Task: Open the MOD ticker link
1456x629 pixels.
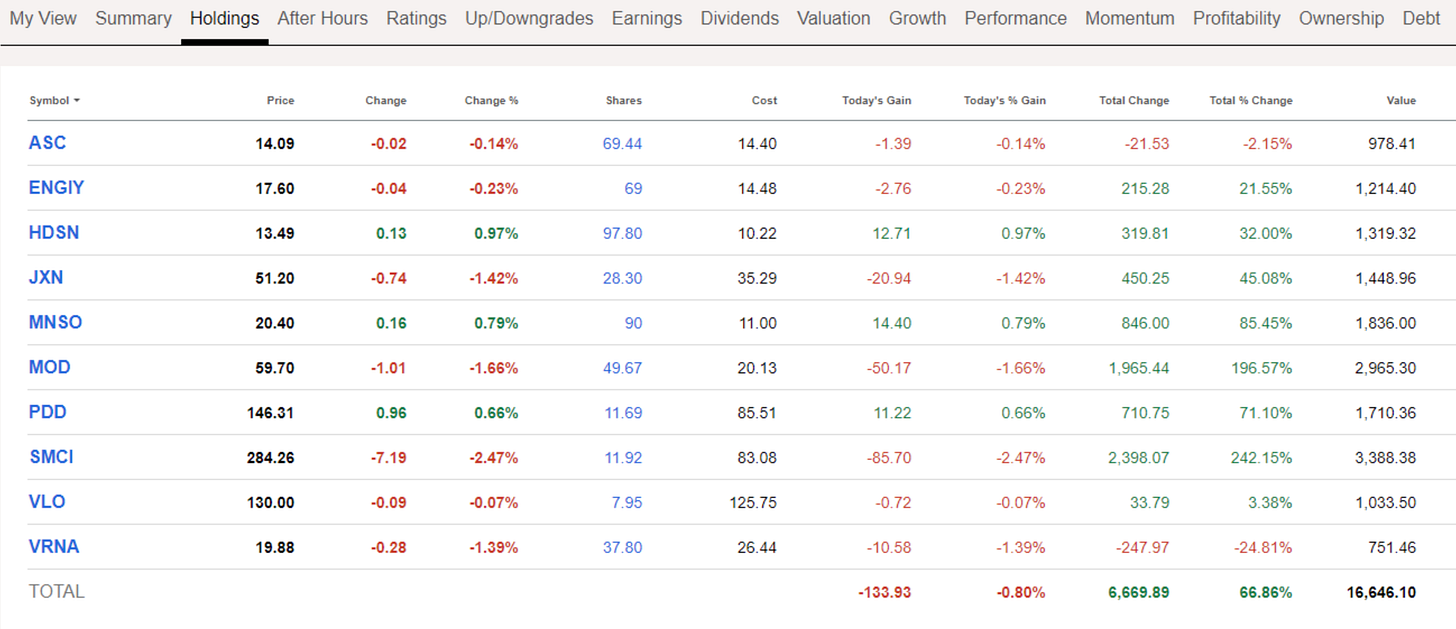Action: 50,367
